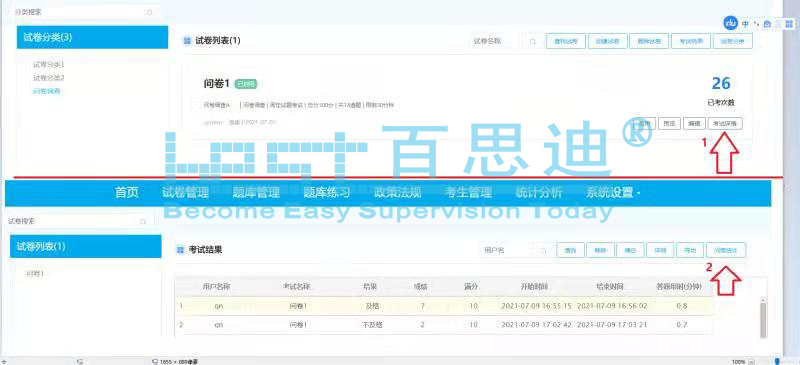Click the 考试详情 button on 问卷1 card
This screenshot has height=365, width=800.
click(x=726, y=123)
